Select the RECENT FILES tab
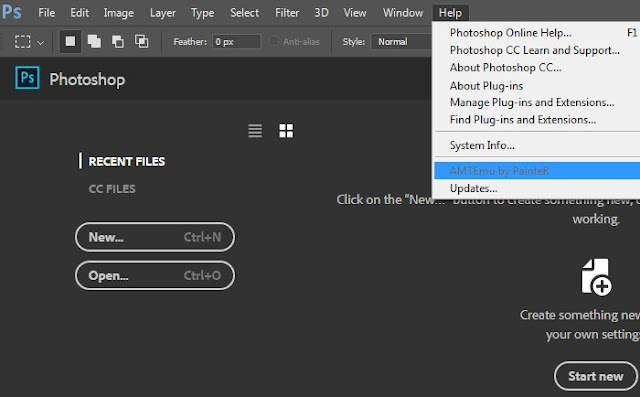The width and height of the screenshot is (640, 397). coord(127,162)
